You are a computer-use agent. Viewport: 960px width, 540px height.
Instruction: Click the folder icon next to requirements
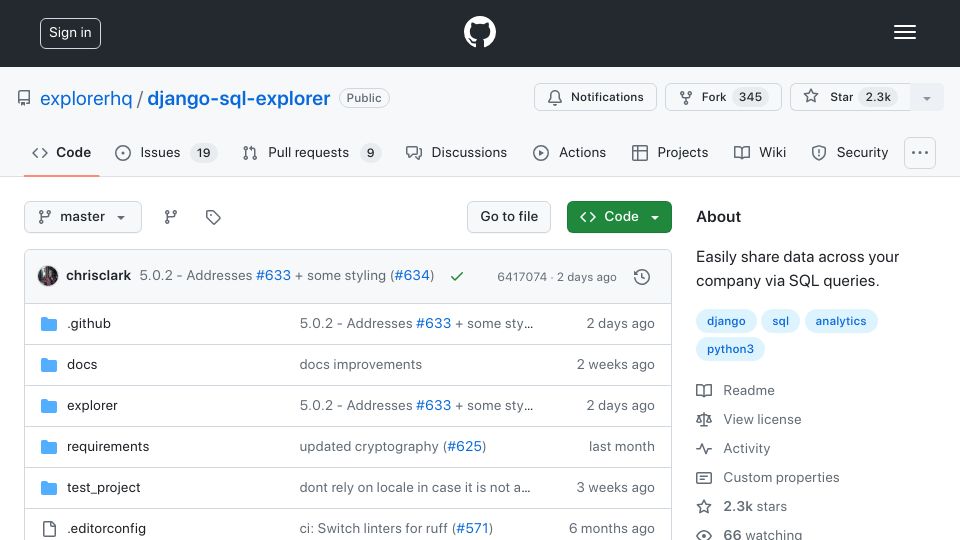coord(49,447)
